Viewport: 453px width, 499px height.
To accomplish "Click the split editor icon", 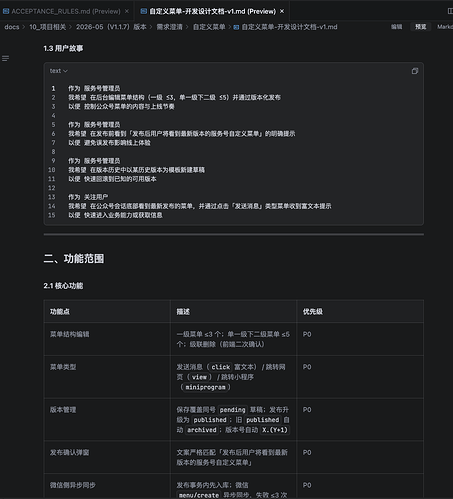I will coord(450,11).
